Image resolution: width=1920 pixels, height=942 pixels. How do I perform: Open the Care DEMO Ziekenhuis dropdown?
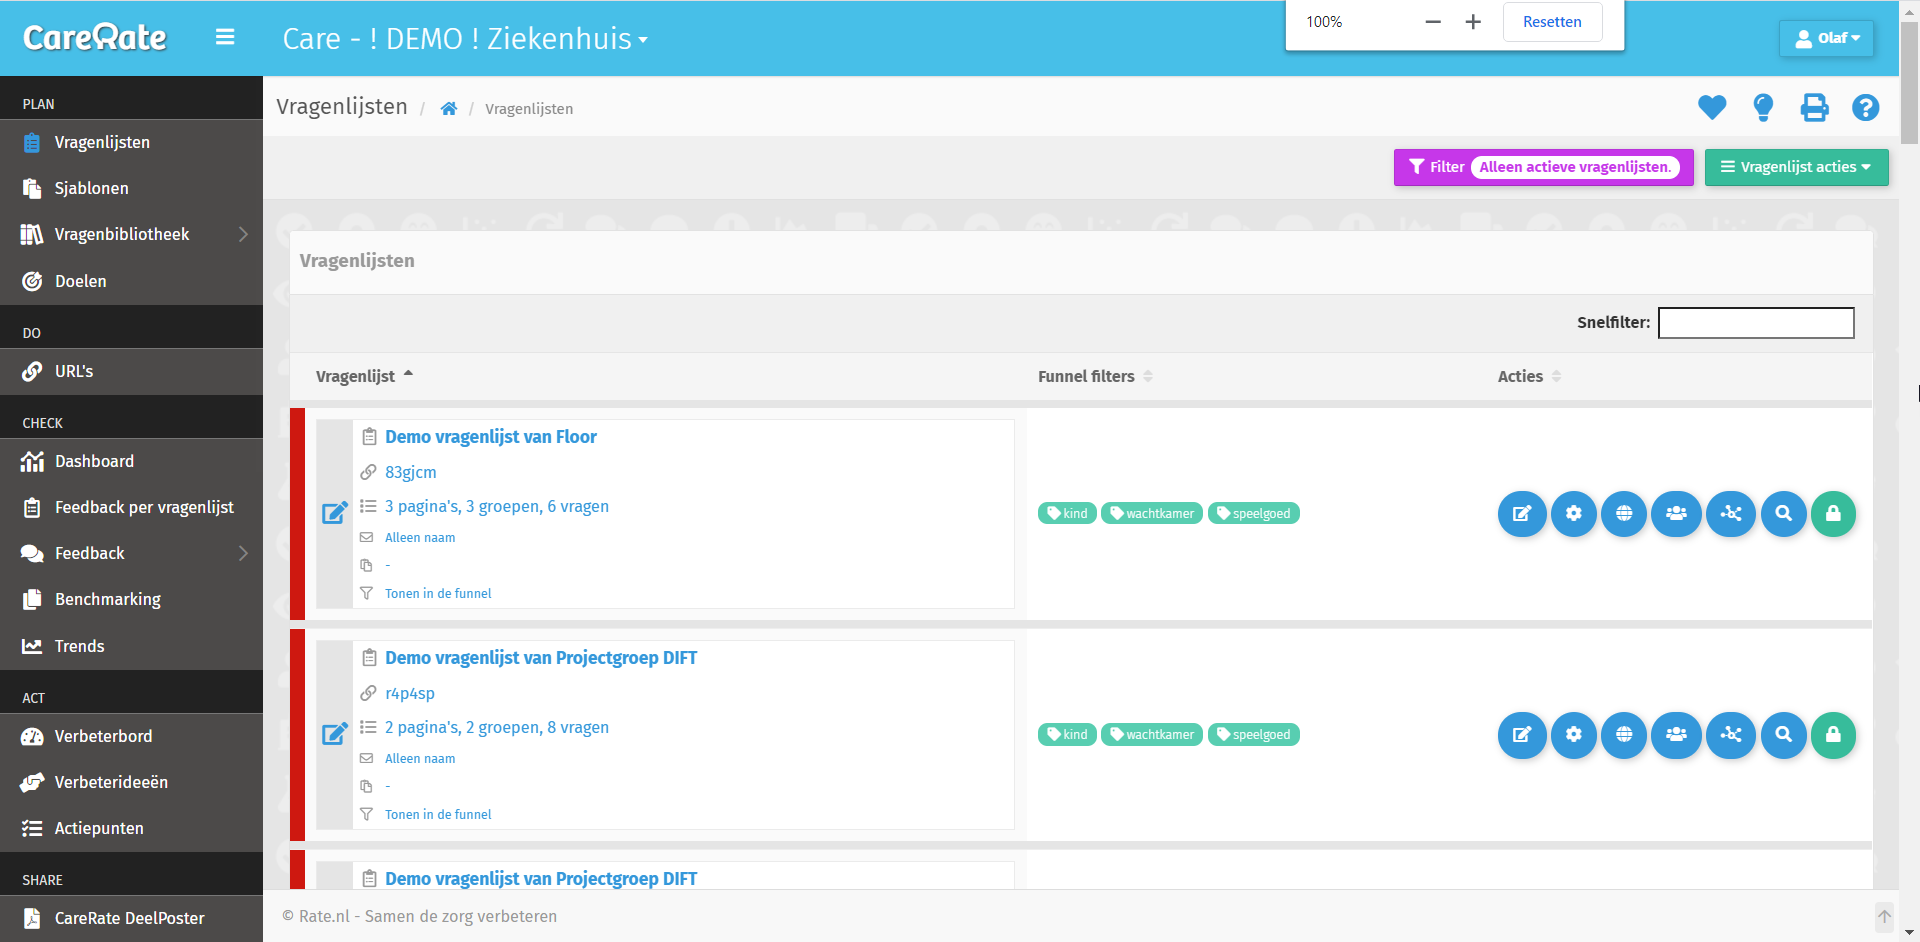coord(465,39)
